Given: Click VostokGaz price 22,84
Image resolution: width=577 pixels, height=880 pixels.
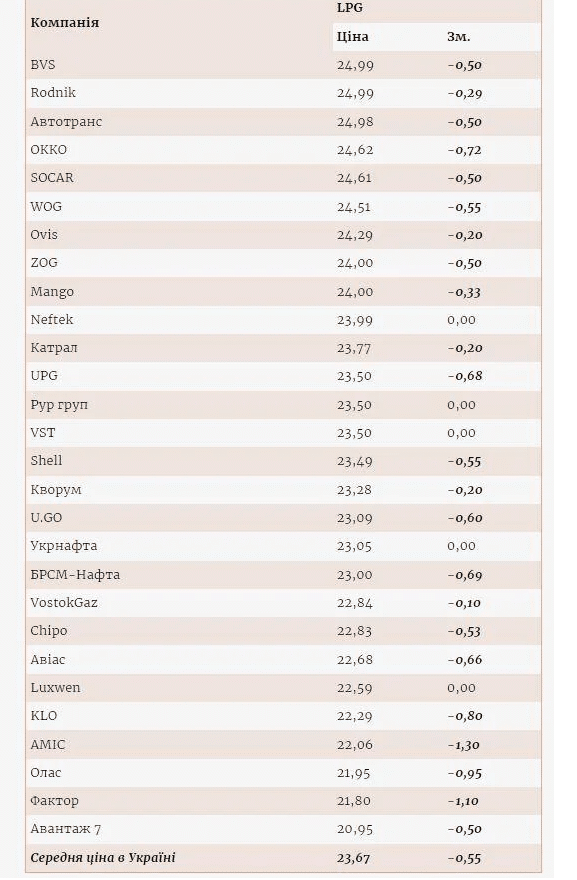Looking at the screenshot, I should 355,603.
